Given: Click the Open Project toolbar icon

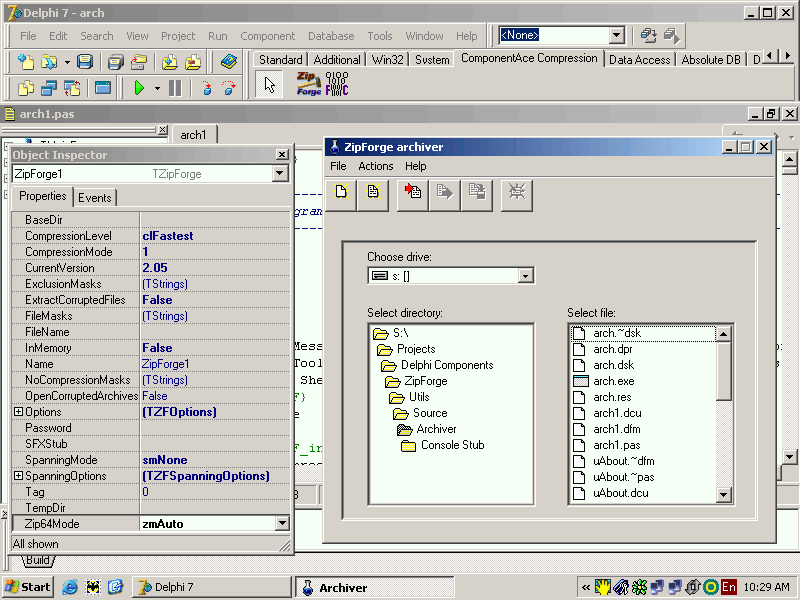Looking at the screenshot, I should pyautogui.click(x=137, y=62).
